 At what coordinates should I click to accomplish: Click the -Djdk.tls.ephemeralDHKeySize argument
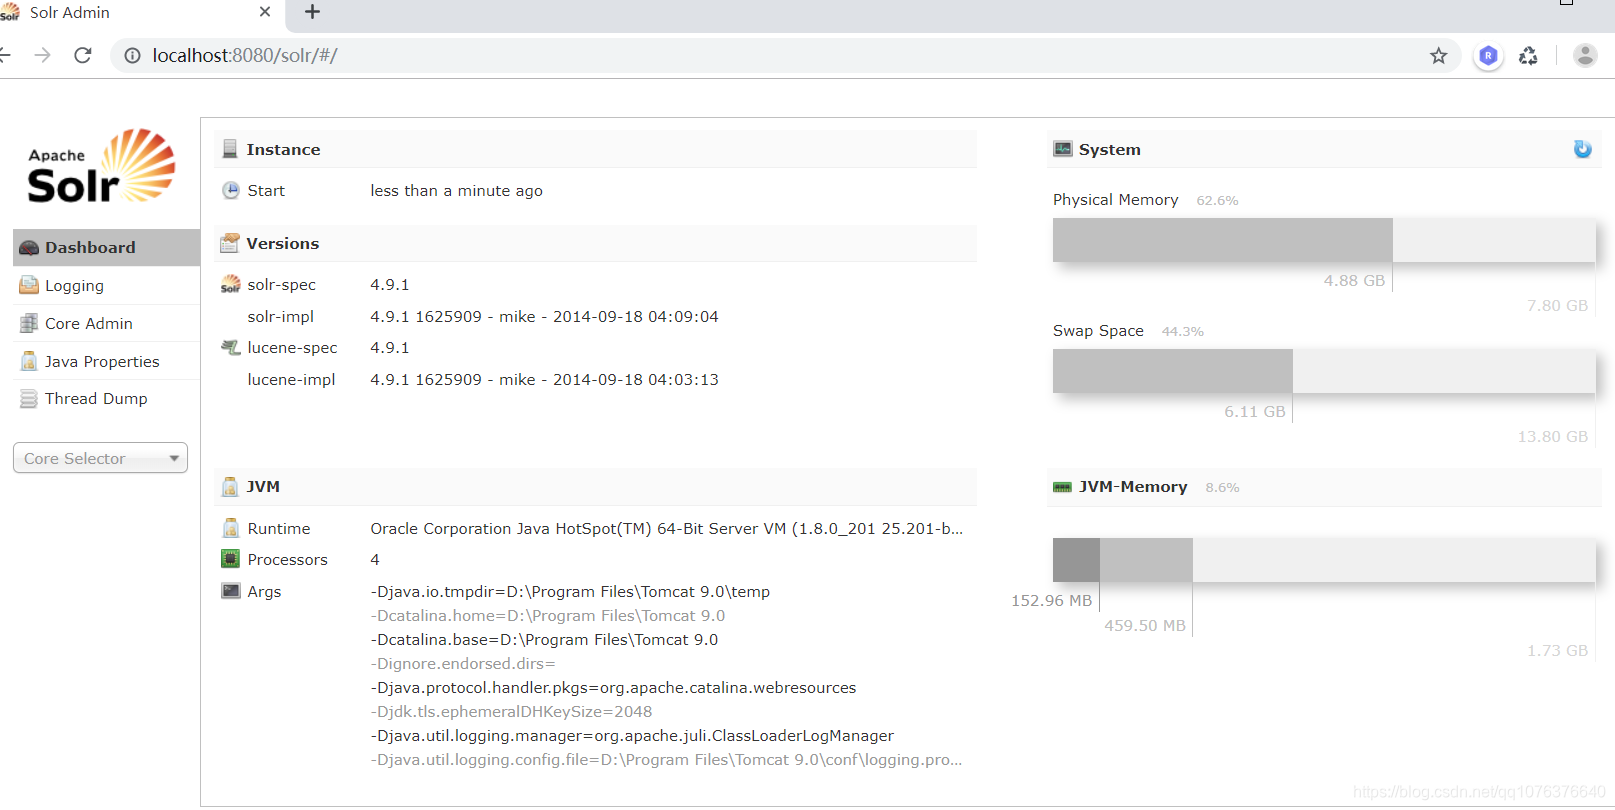pyautogui.click(x=511, y=711)
